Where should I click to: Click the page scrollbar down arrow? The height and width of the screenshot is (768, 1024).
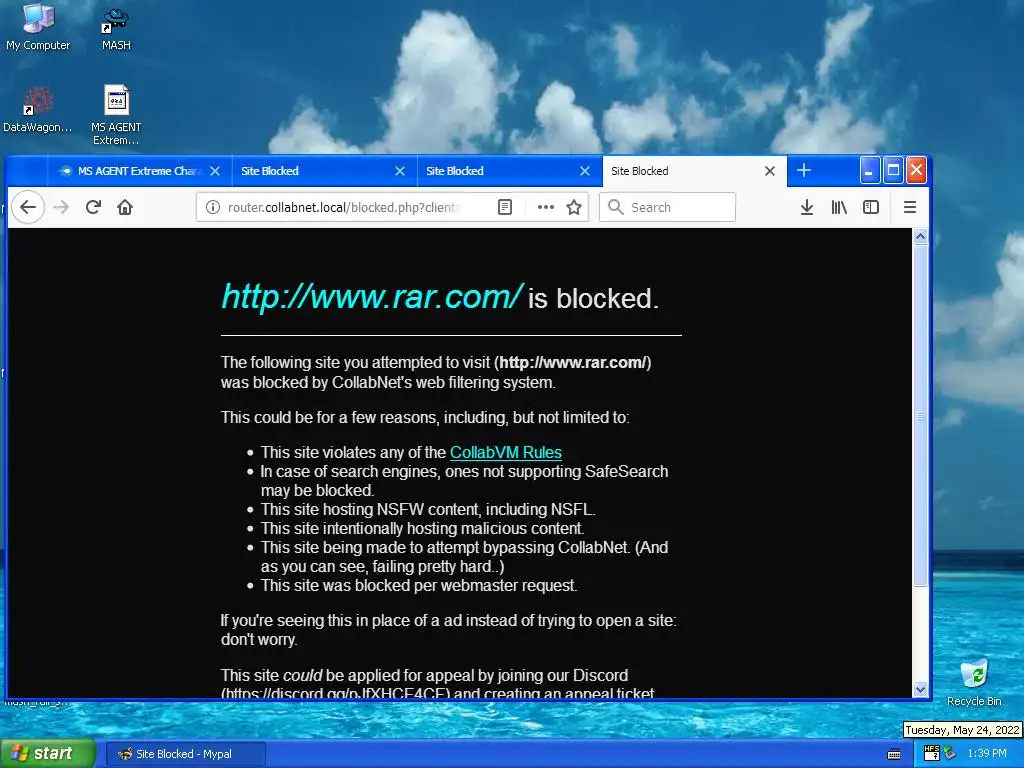click(x=920, y=689)
